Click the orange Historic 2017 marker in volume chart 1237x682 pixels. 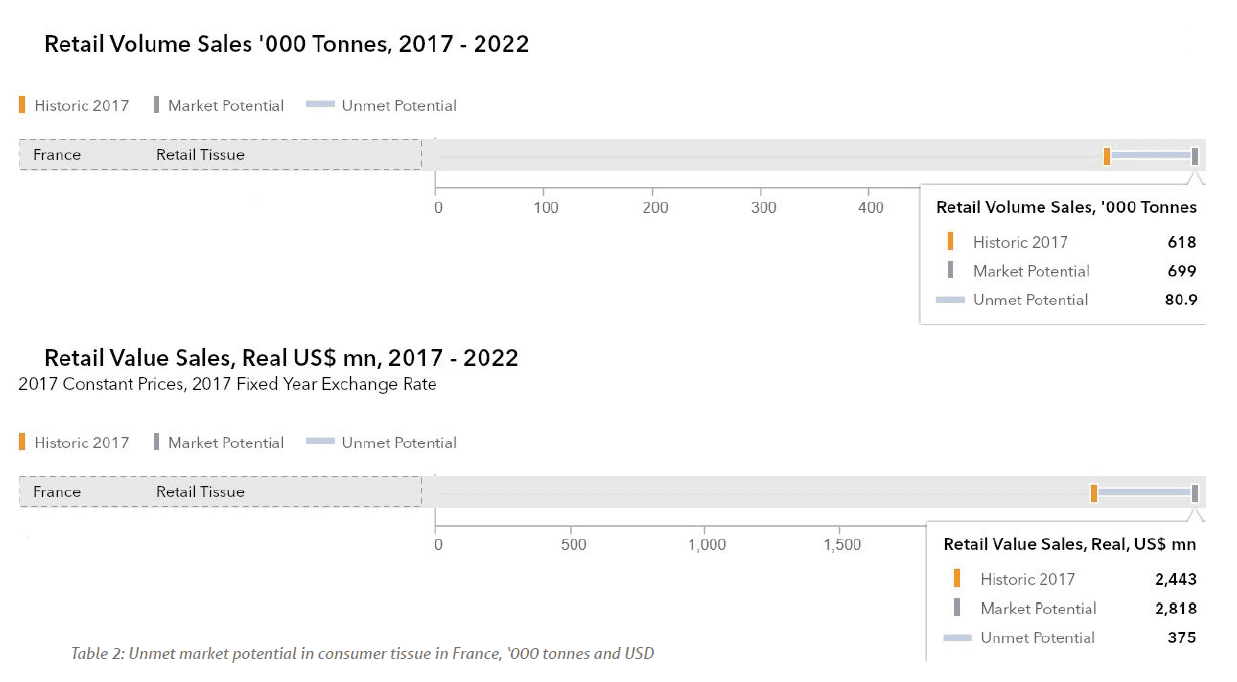(x=1107, y=156)
